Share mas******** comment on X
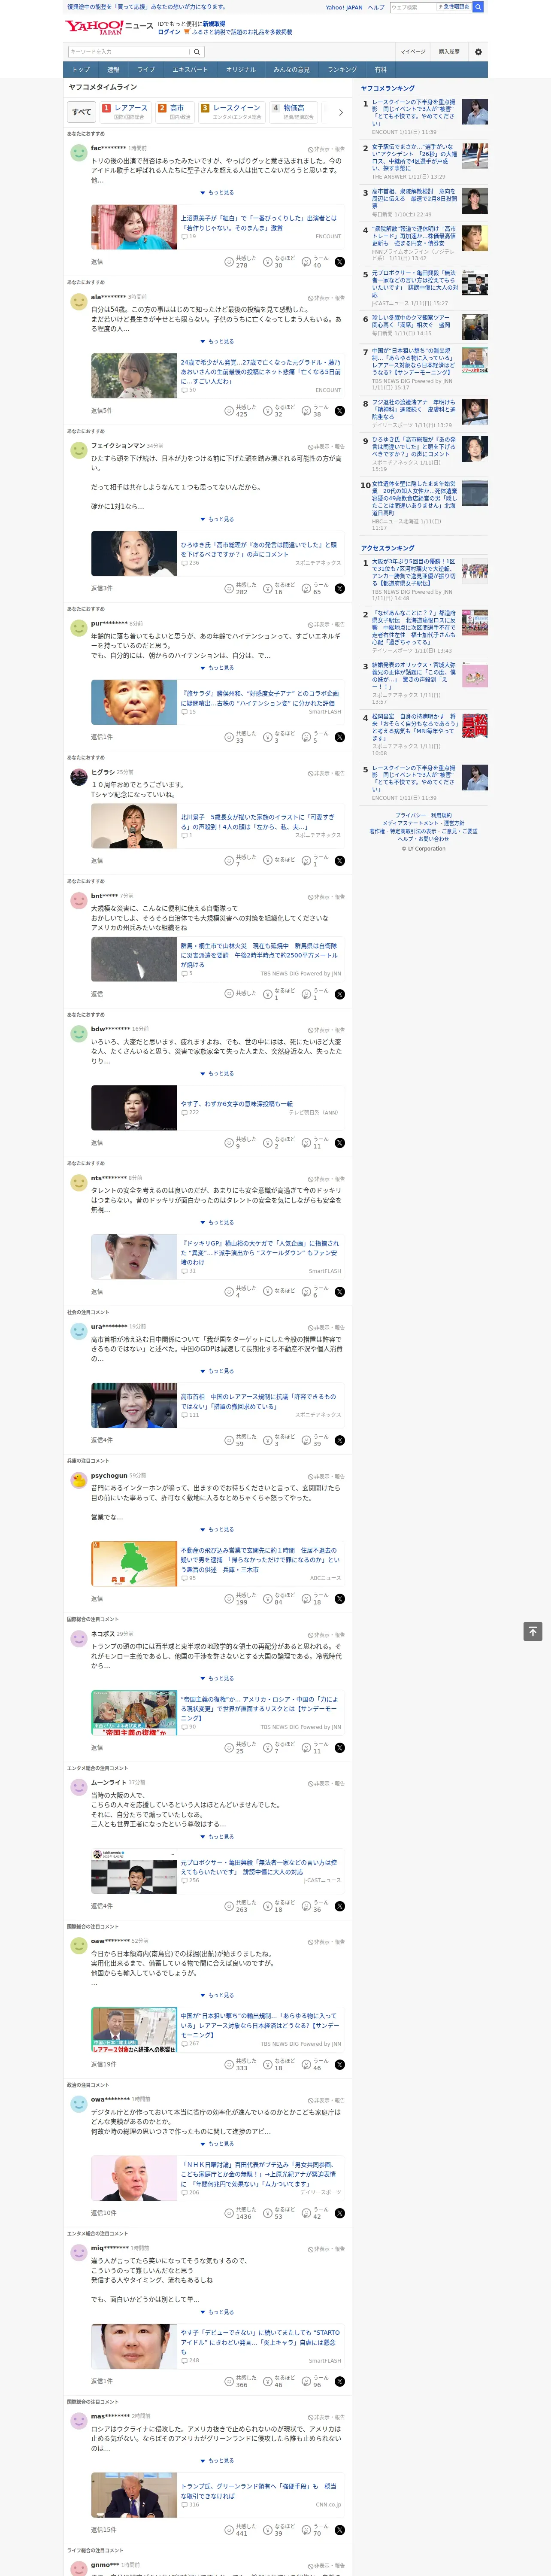Screen dimensions: 551x2576 pyautogui.click(x=340, y=2530)
